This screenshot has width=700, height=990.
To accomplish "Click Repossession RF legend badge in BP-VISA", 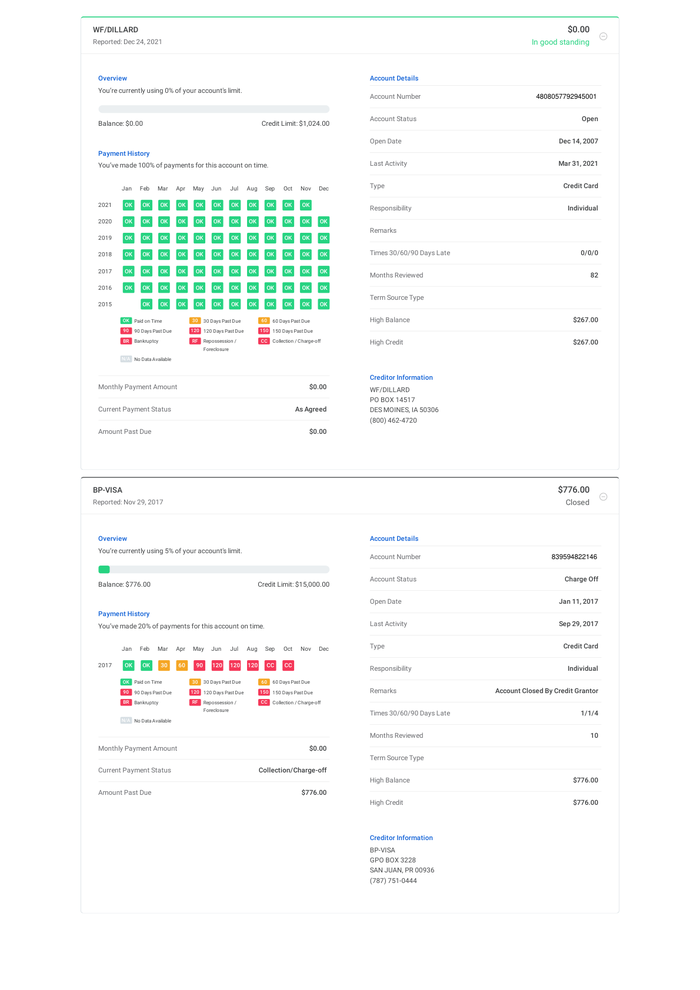I will pos(195,702).
